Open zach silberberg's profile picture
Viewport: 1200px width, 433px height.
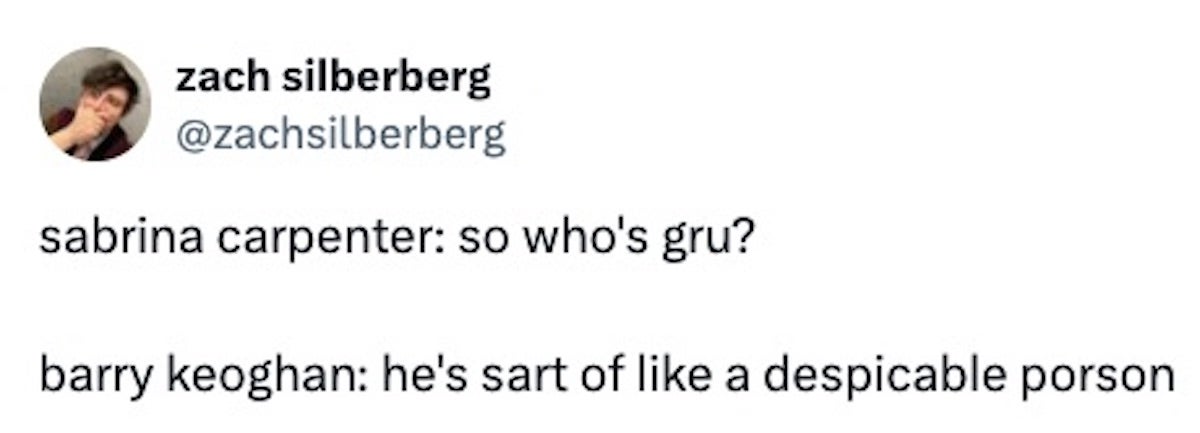tap(96, 103)
